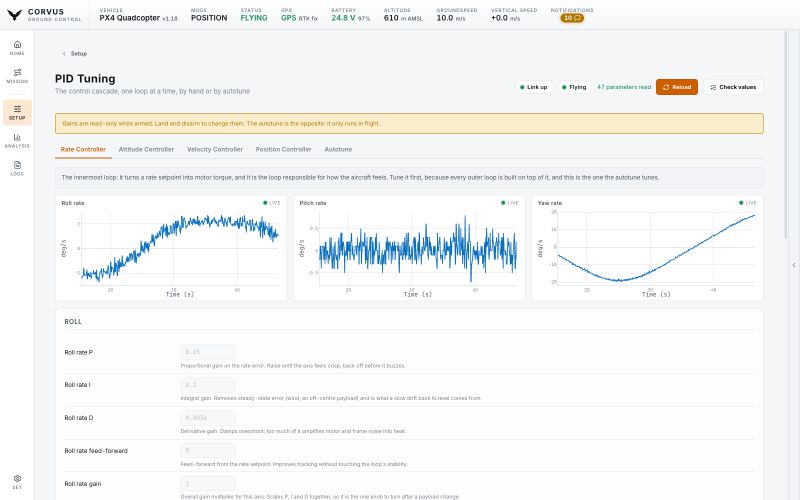The height and width of the screenshot is (500, 800).
Task: Click the battery reading '24.8 V'
Action: click(343, 18)
